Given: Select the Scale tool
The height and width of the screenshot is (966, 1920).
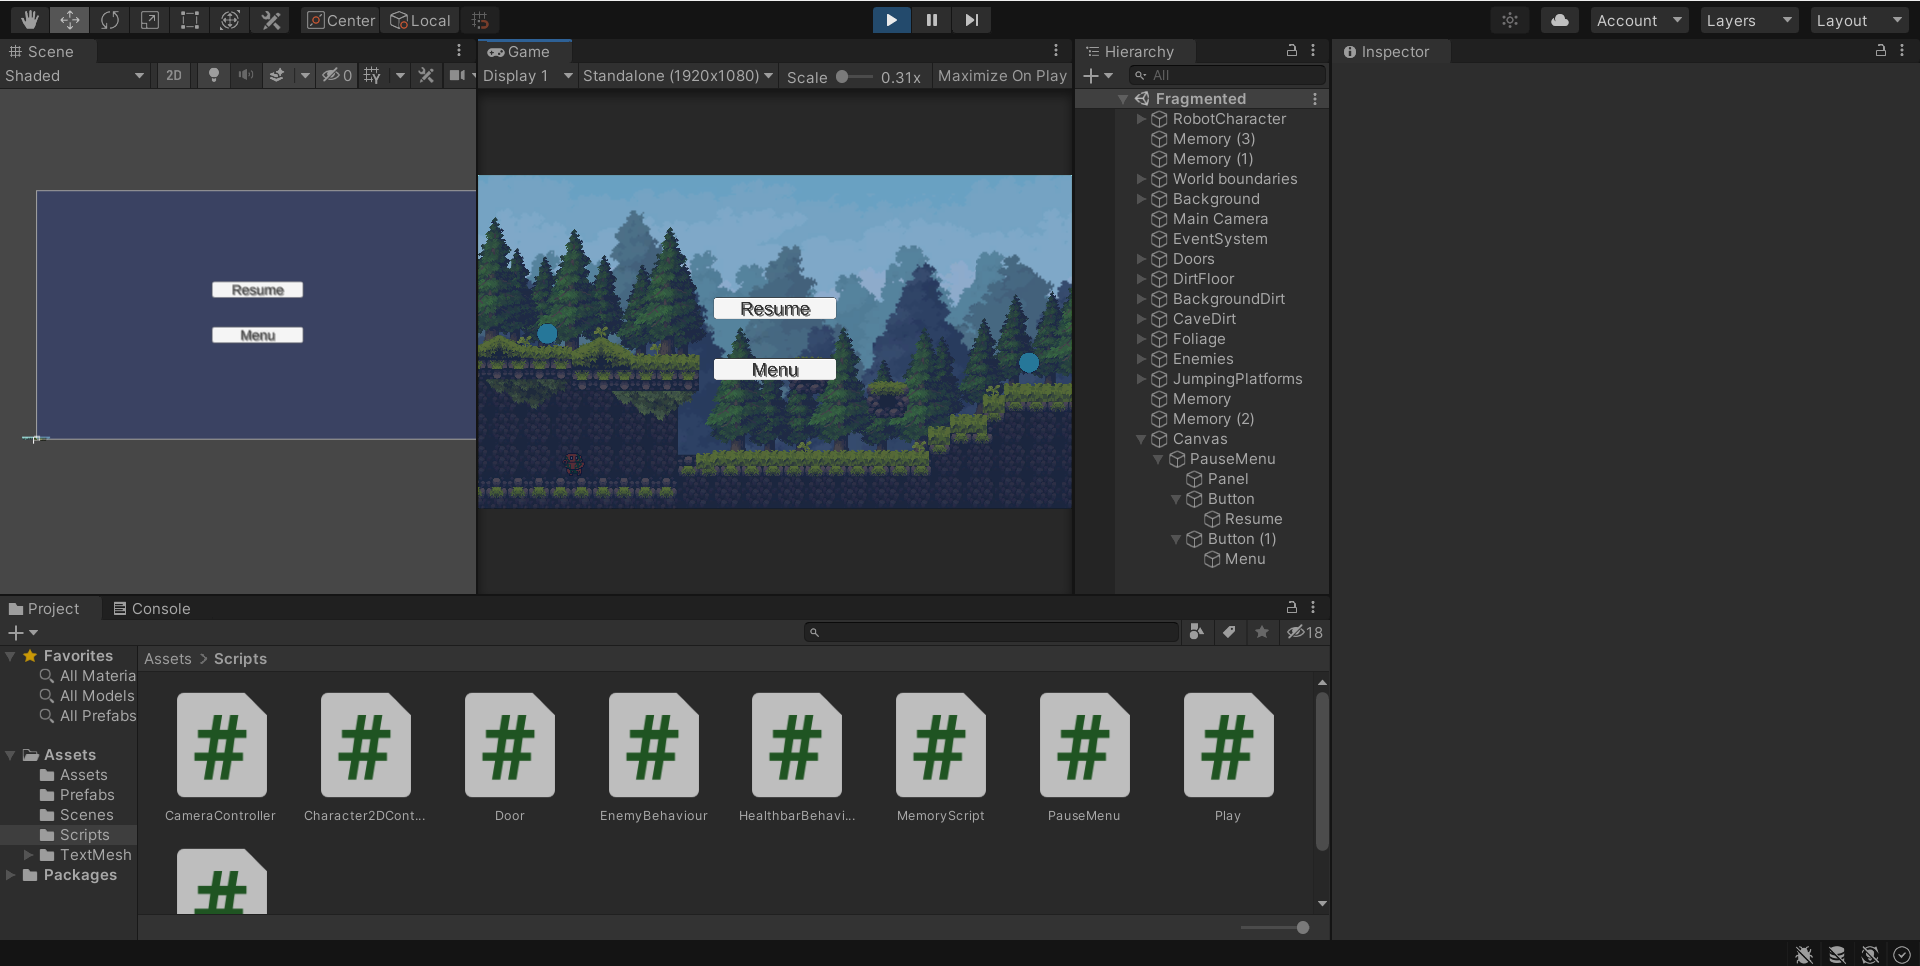Looking at the screenshot, I should pos(150,20).
